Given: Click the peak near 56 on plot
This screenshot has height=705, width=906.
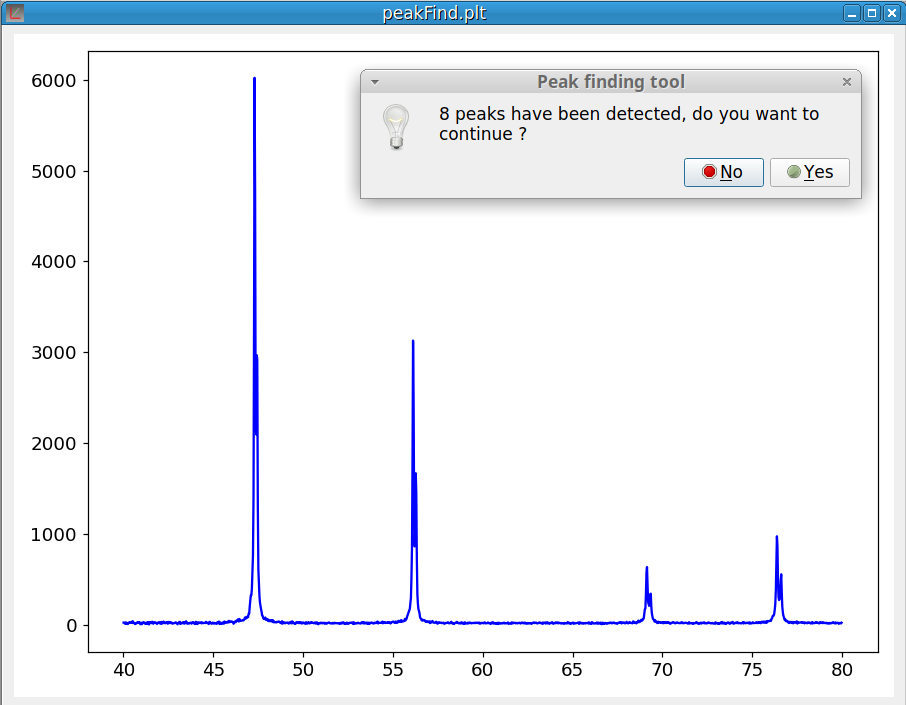Looking at the screenshot, I should click(x=414, y=480).
